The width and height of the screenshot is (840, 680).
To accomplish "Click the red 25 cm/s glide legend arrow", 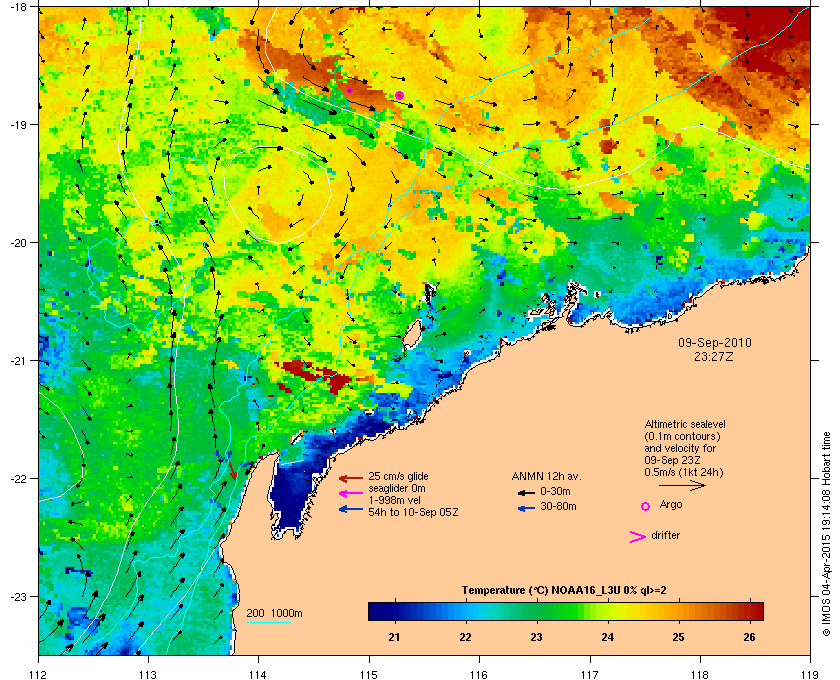I will (x=351, y=479).
